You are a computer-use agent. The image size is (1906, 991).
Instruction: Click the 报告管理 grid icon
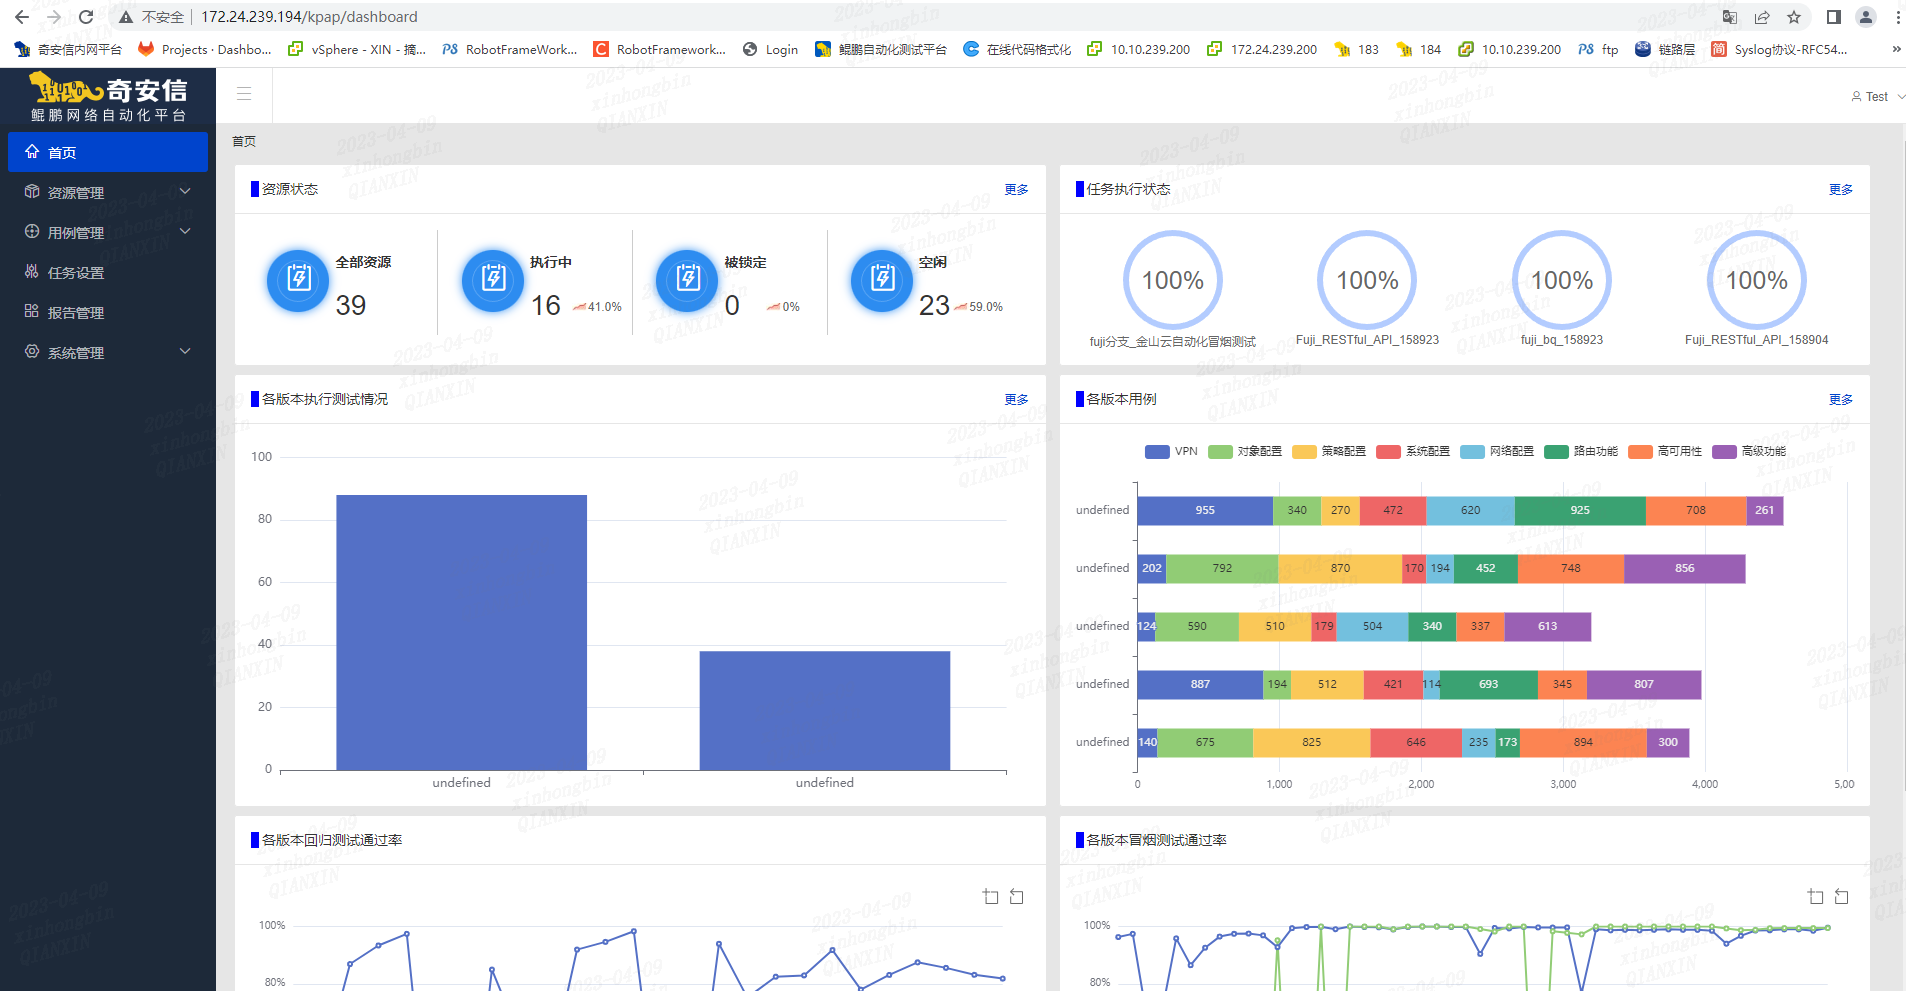coord(32,312)
